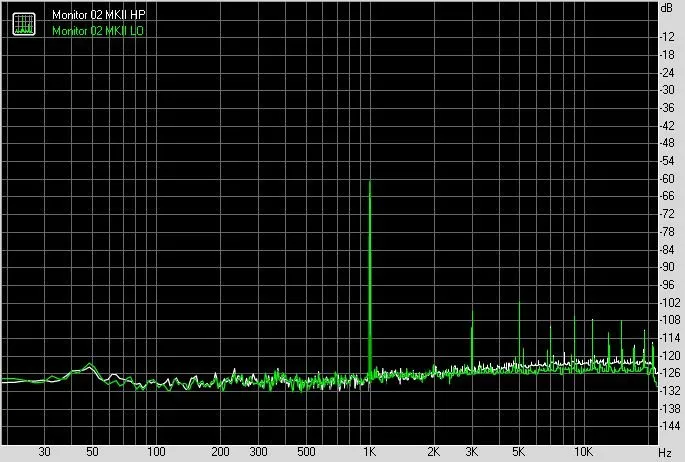Click the 50 Hz noise floor hump
Screen dimensions: 685x462
coord(90,365)
